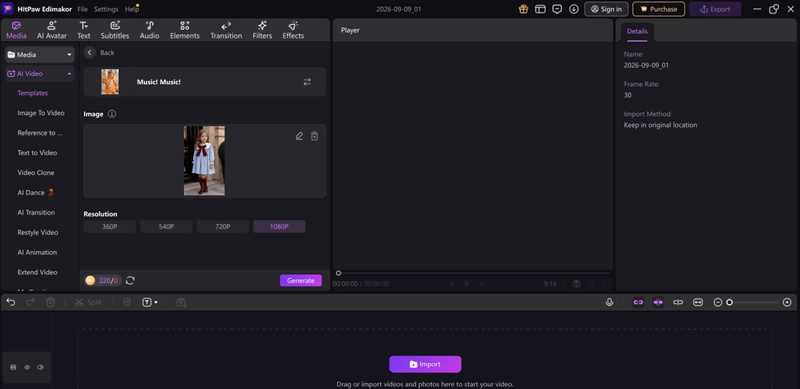Image resolution: width=800 pixels, height=389 pixels.
Task: Click the Purchase button
Action: (x=659, y=9)
